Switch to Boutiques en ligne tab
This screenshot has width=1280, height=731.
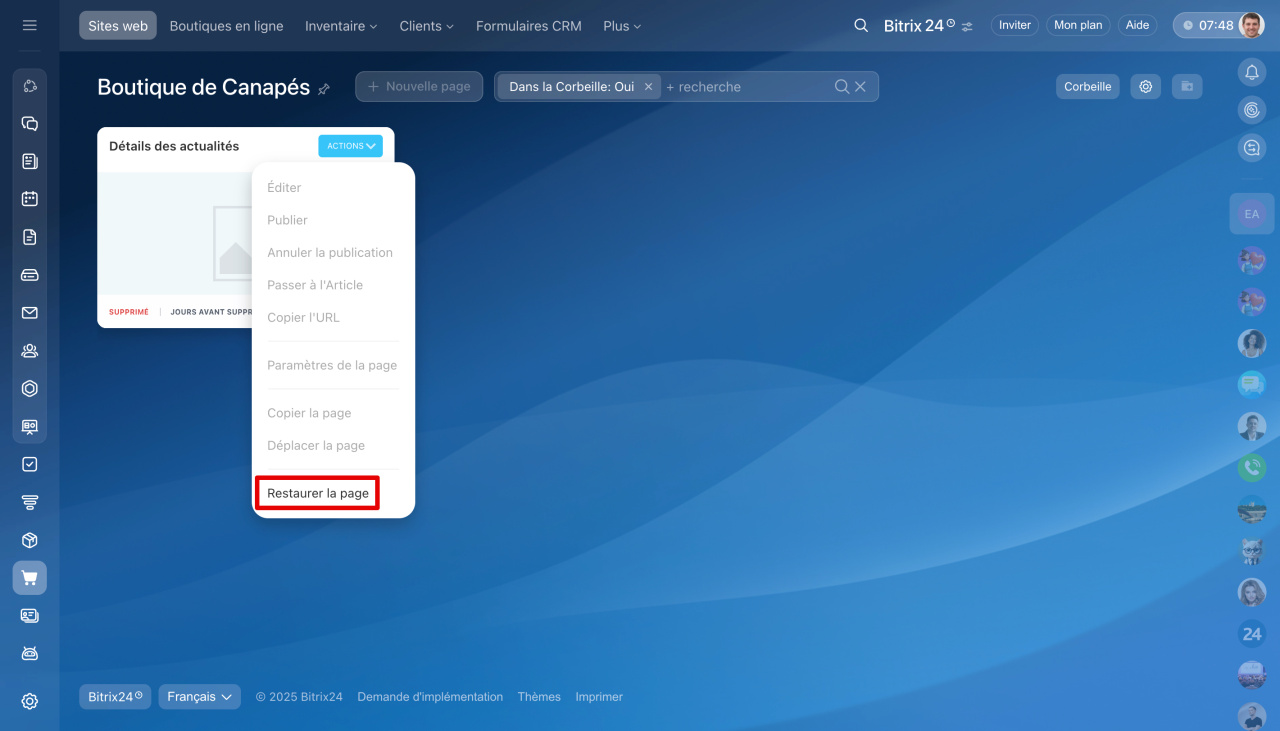coord(226,26)
